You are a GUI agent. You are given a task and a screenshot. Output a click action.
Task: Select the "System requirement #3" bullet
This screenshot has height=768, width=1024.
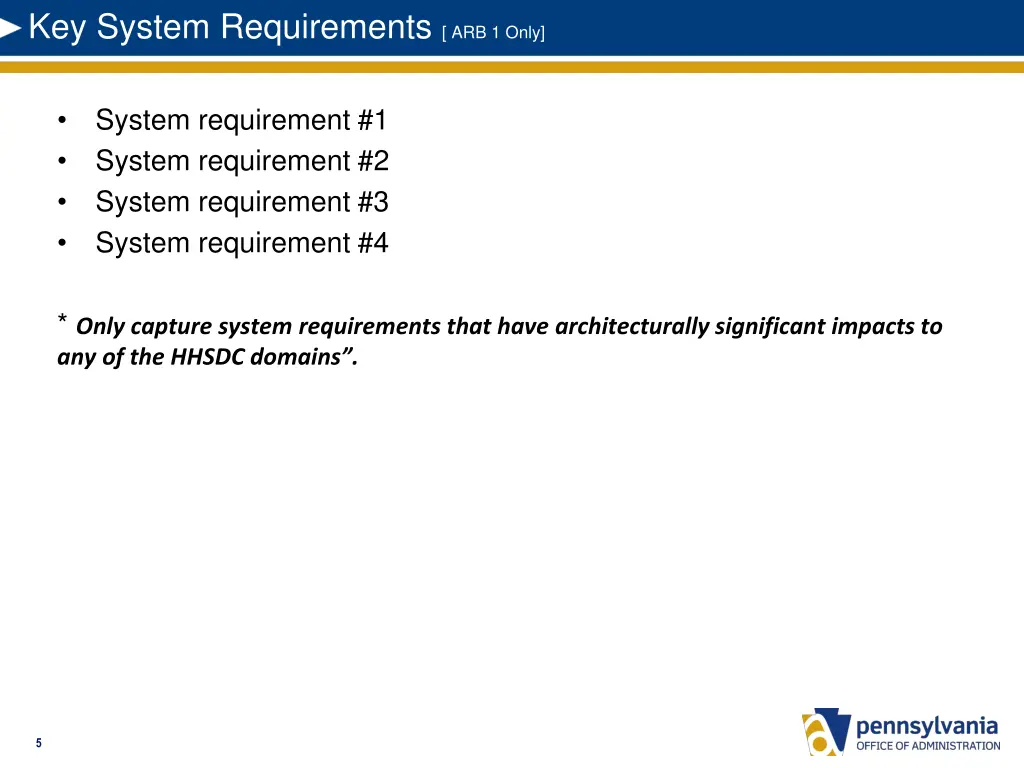242,202
